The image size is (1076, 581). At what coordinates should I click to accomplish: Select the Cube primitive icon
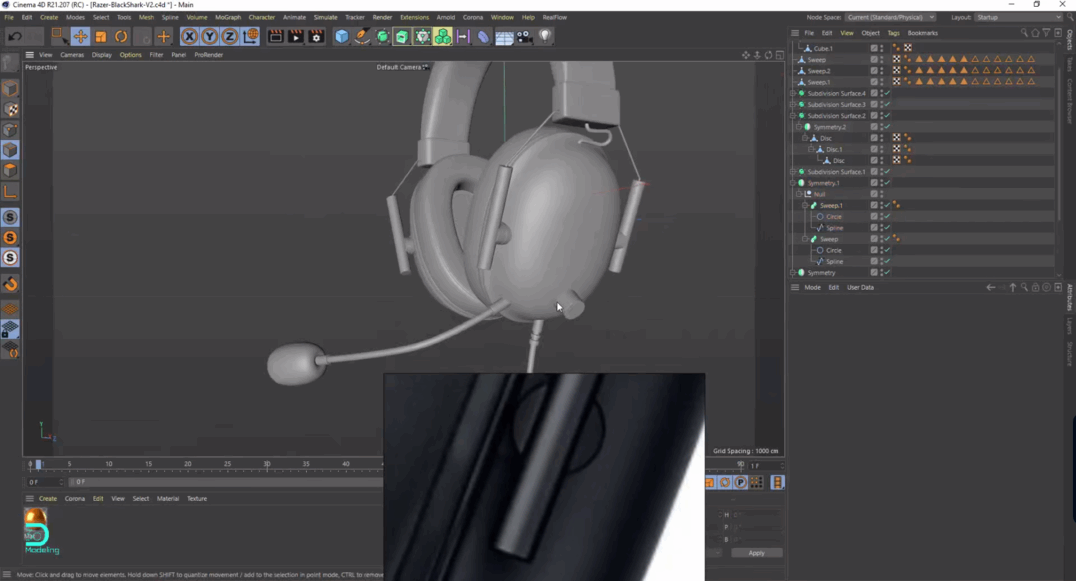(x=342, y=36)
